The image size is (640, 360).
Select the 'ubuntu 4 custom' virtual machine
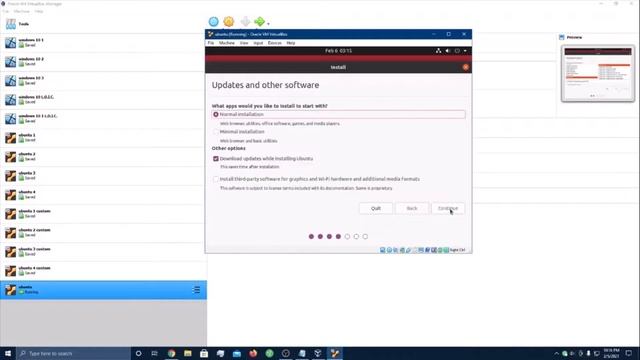103,271
